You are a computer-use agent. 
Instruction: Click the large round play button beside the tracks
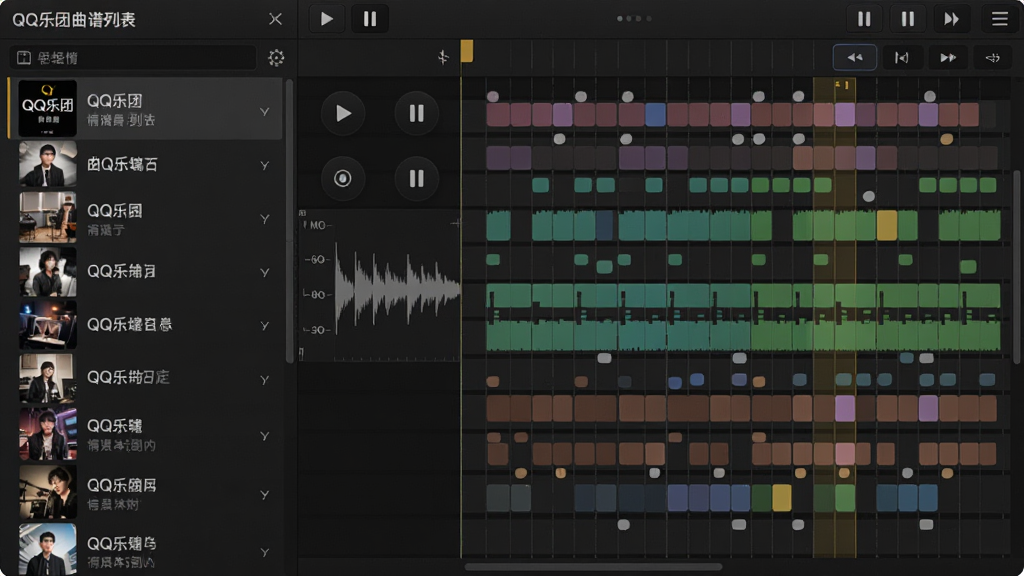click(343, 114)
